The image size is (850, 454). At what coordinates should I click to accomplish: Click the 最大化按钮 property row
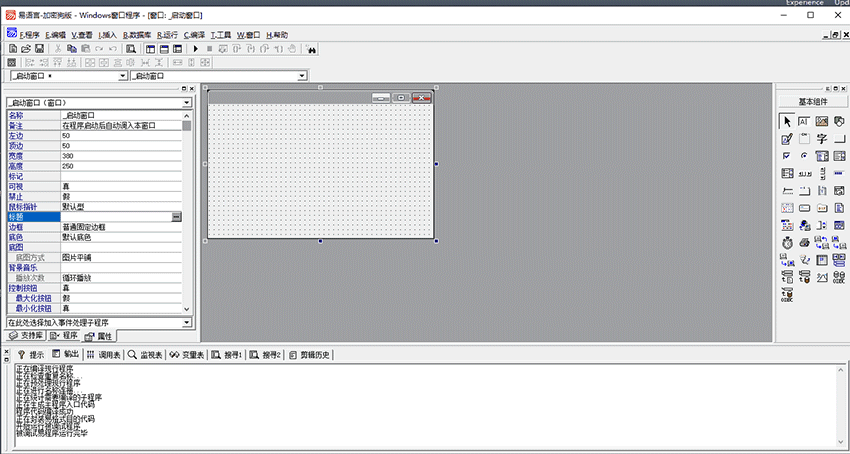pos(94,298)
